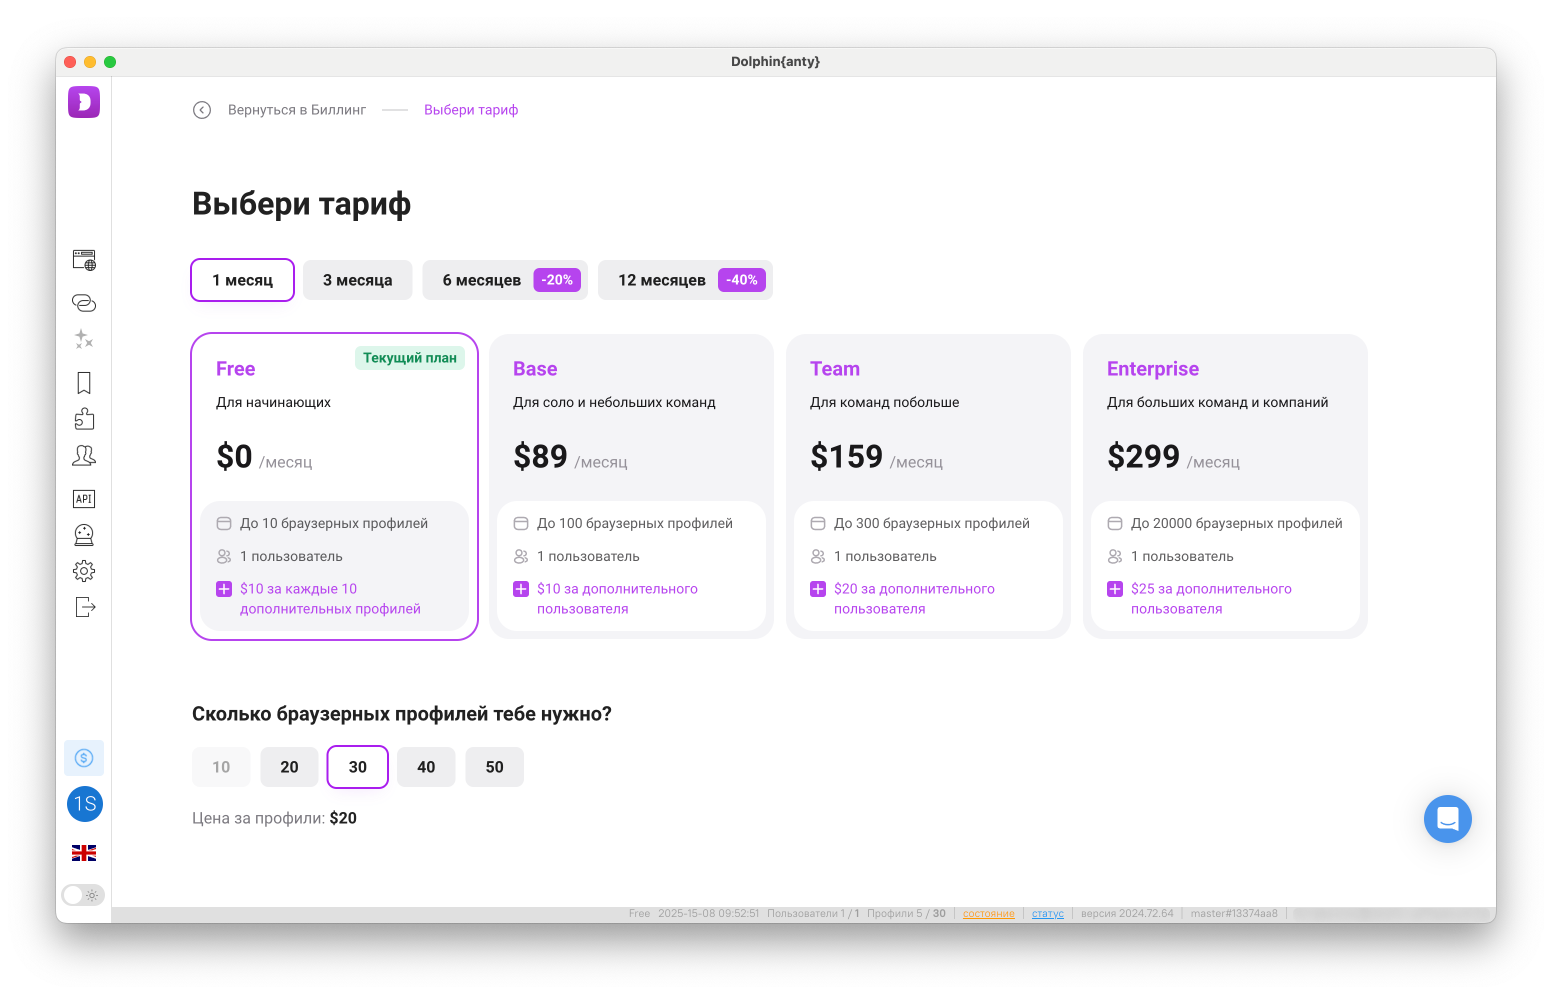
Task: Open the Proxies link icon in the sidebar
Action: 84,302
